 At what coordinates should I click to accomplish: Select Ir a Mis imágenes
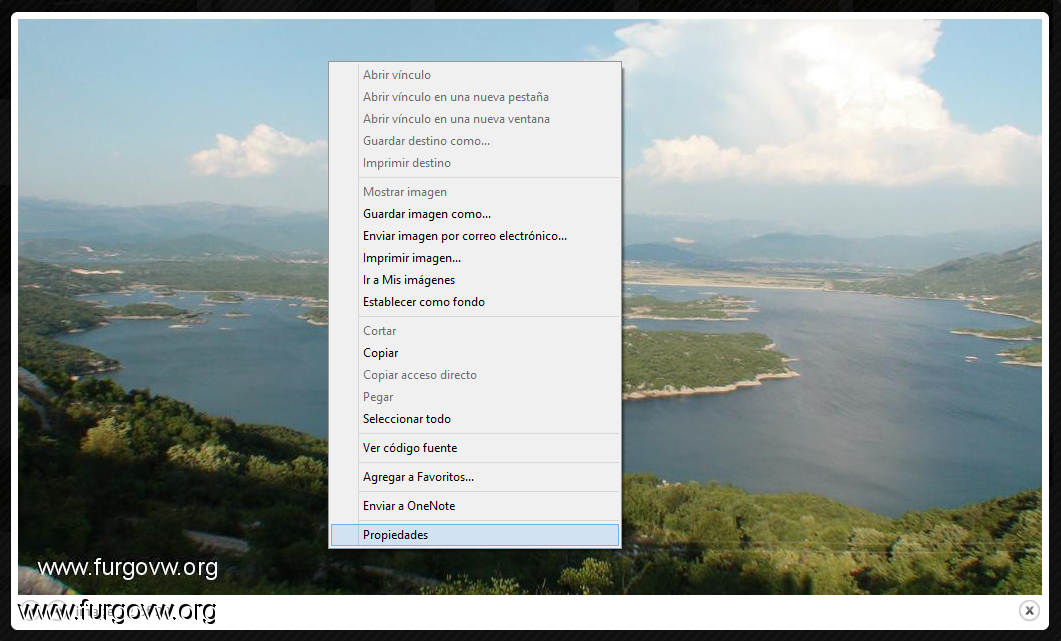point(475,280)
